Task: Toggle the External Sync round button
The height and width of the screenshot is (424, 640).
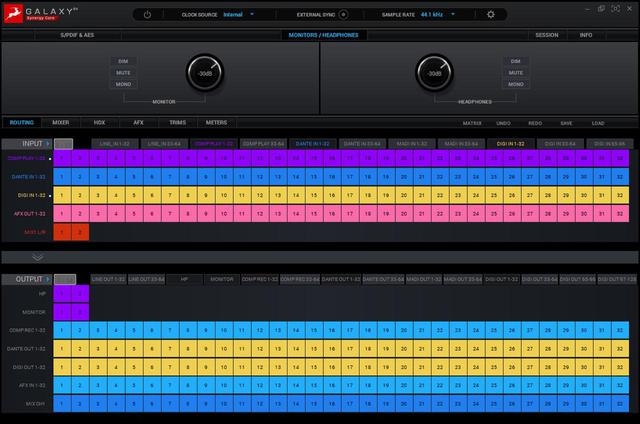Action: click(x=344, y=15)
